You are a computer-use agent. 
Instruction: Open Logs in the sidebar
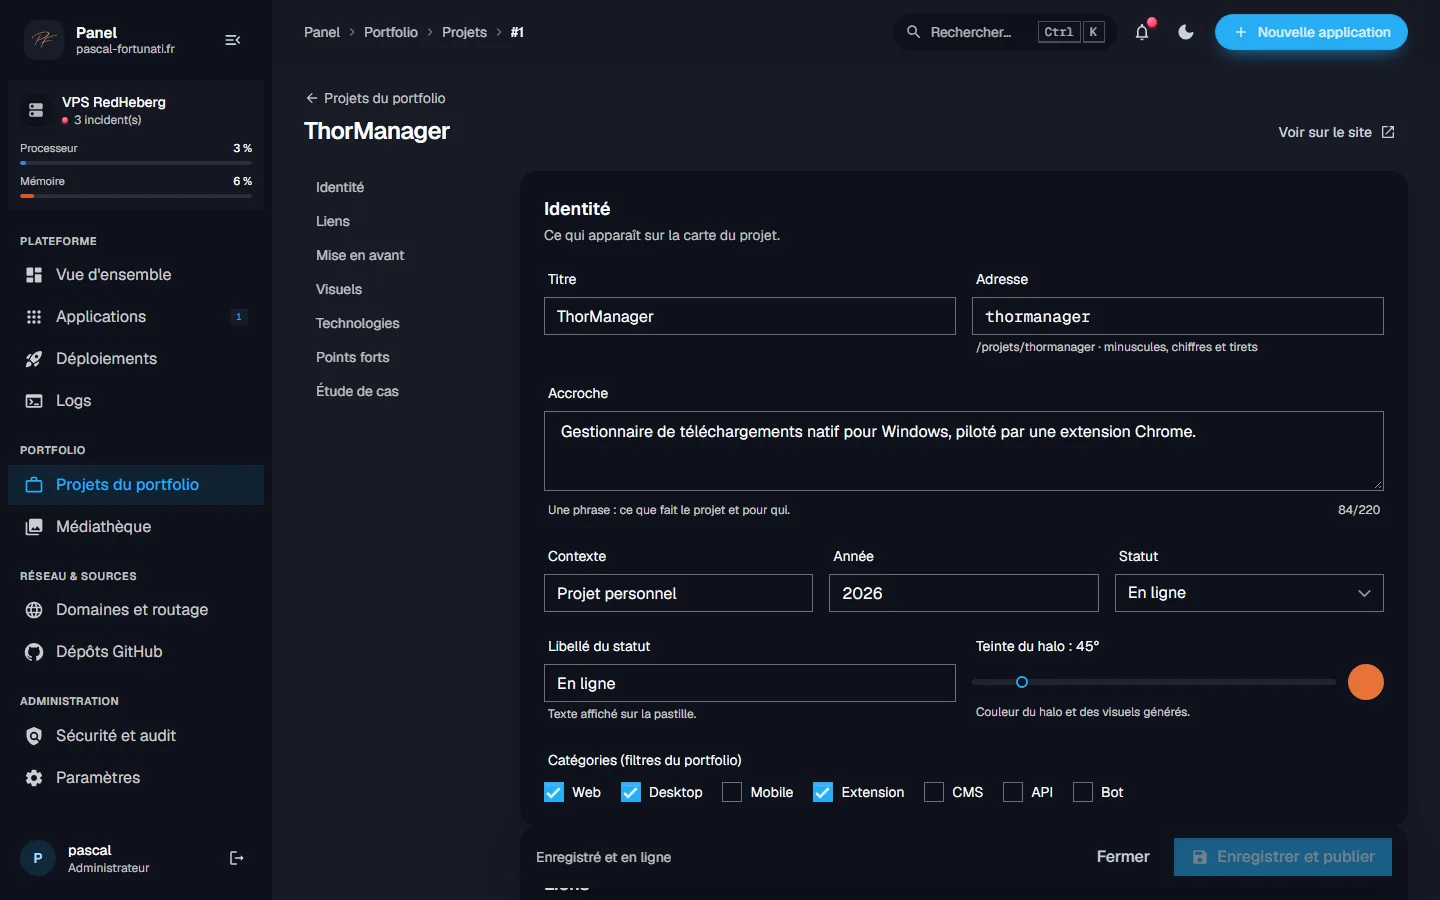coord(136,401)
